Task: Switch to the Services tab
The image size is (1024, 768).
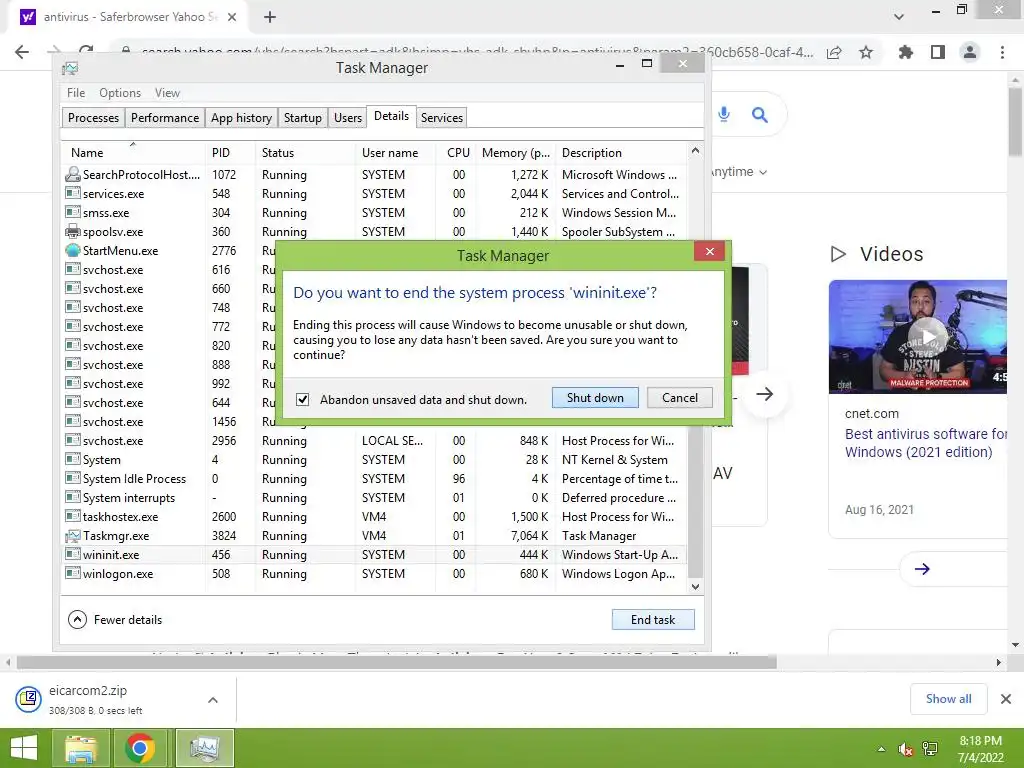Action: point(441,118)
